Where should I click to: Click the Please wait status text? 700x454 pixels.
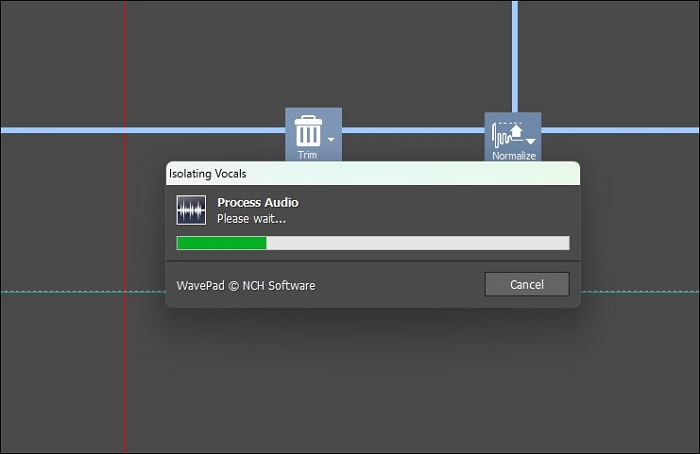tap(251, 218)
